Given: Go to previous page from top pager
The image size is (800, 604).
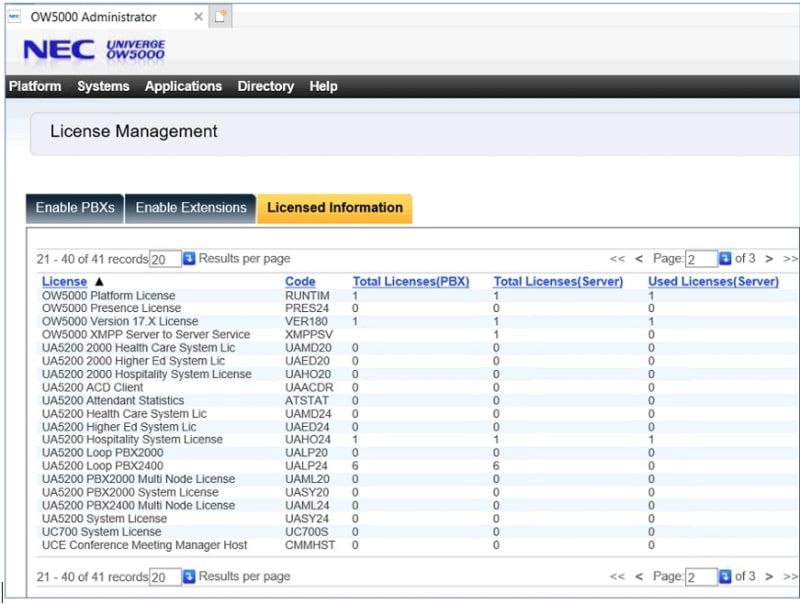Looking at the screenshot, I should click(639, 259).
